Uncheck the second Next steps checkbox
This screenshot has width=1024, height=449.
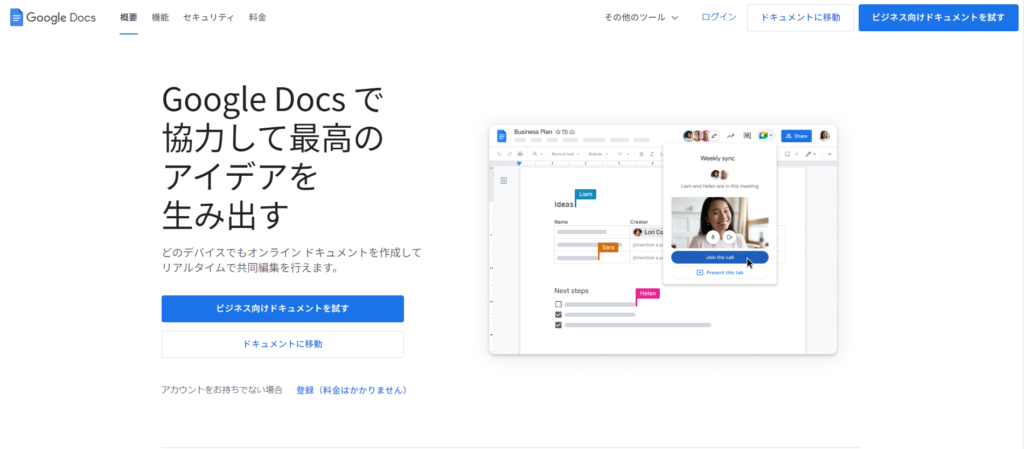(558, 315)
